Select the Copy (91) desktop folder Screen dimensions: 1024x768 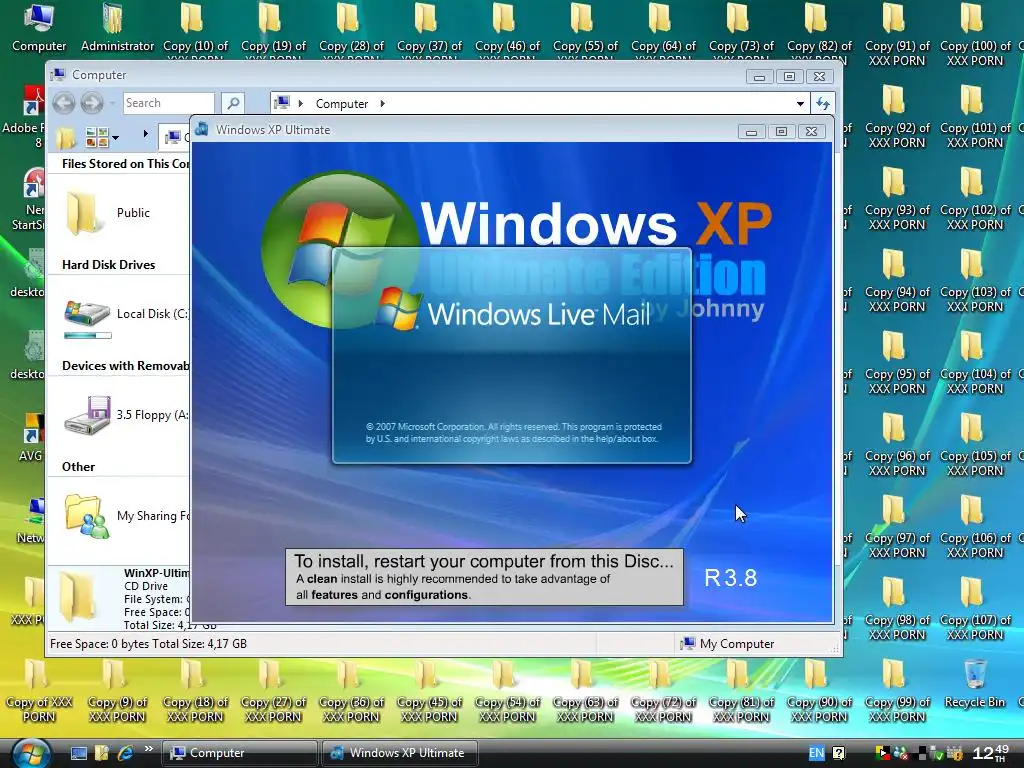click(897, 35)
